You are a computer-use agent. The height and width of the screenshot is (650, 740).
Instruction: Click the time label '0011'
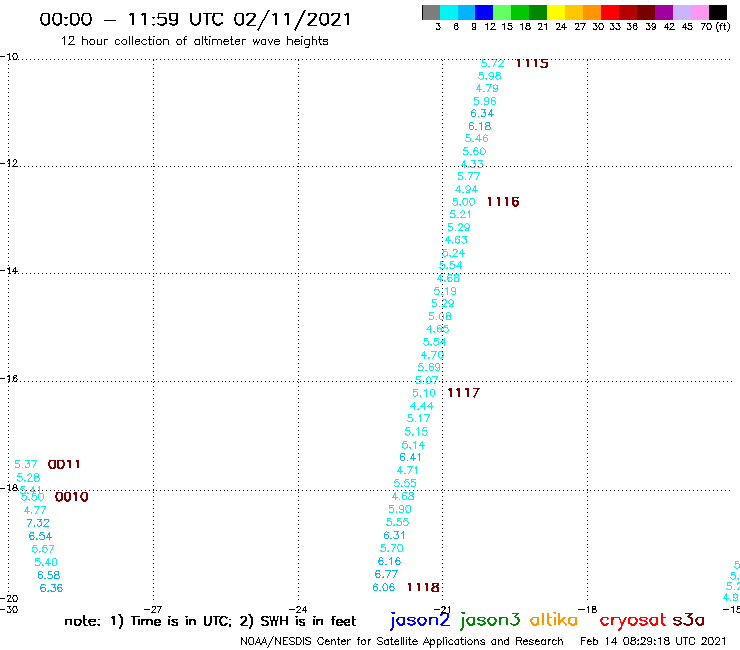[64, 464]
